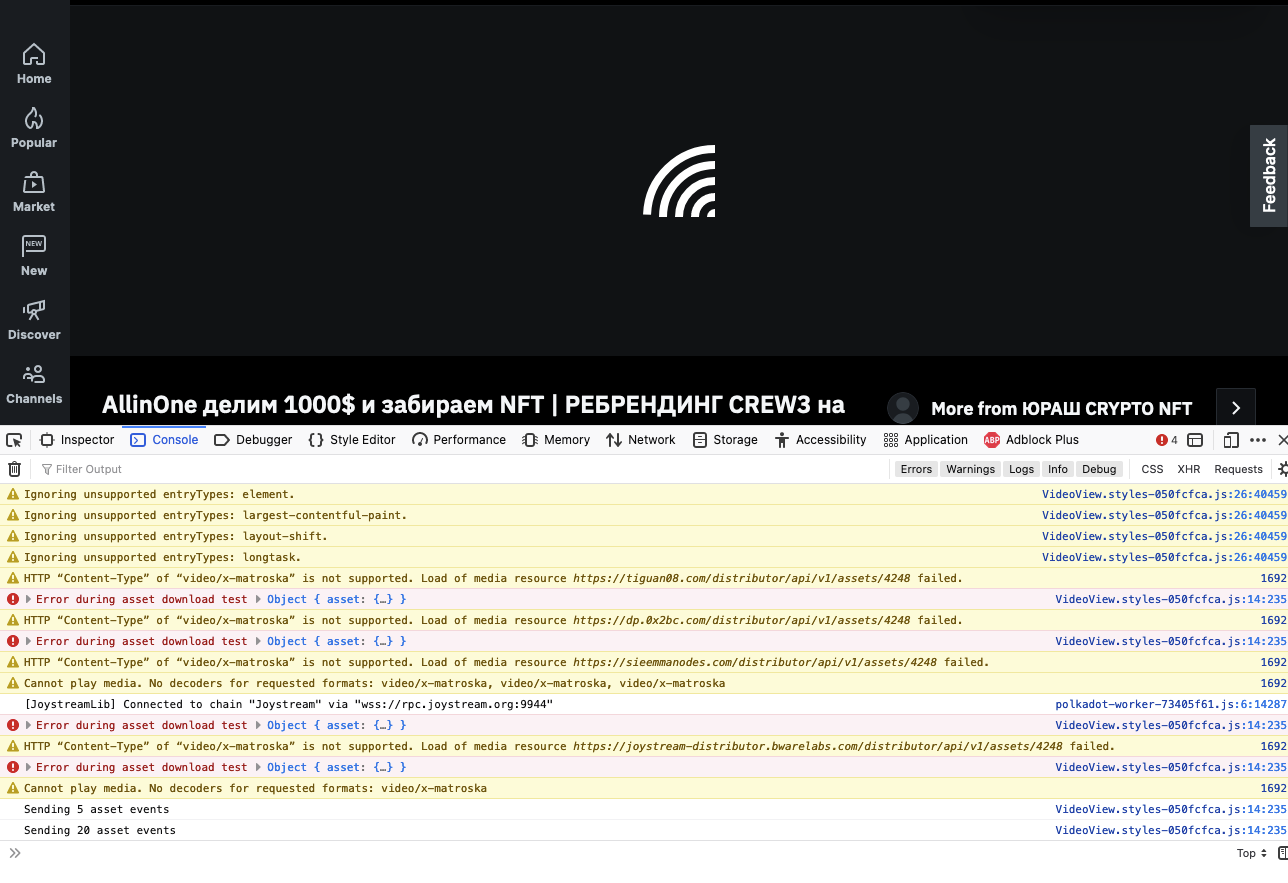Expand hidden toolbar tabs with the chevron

pos(14,853)
